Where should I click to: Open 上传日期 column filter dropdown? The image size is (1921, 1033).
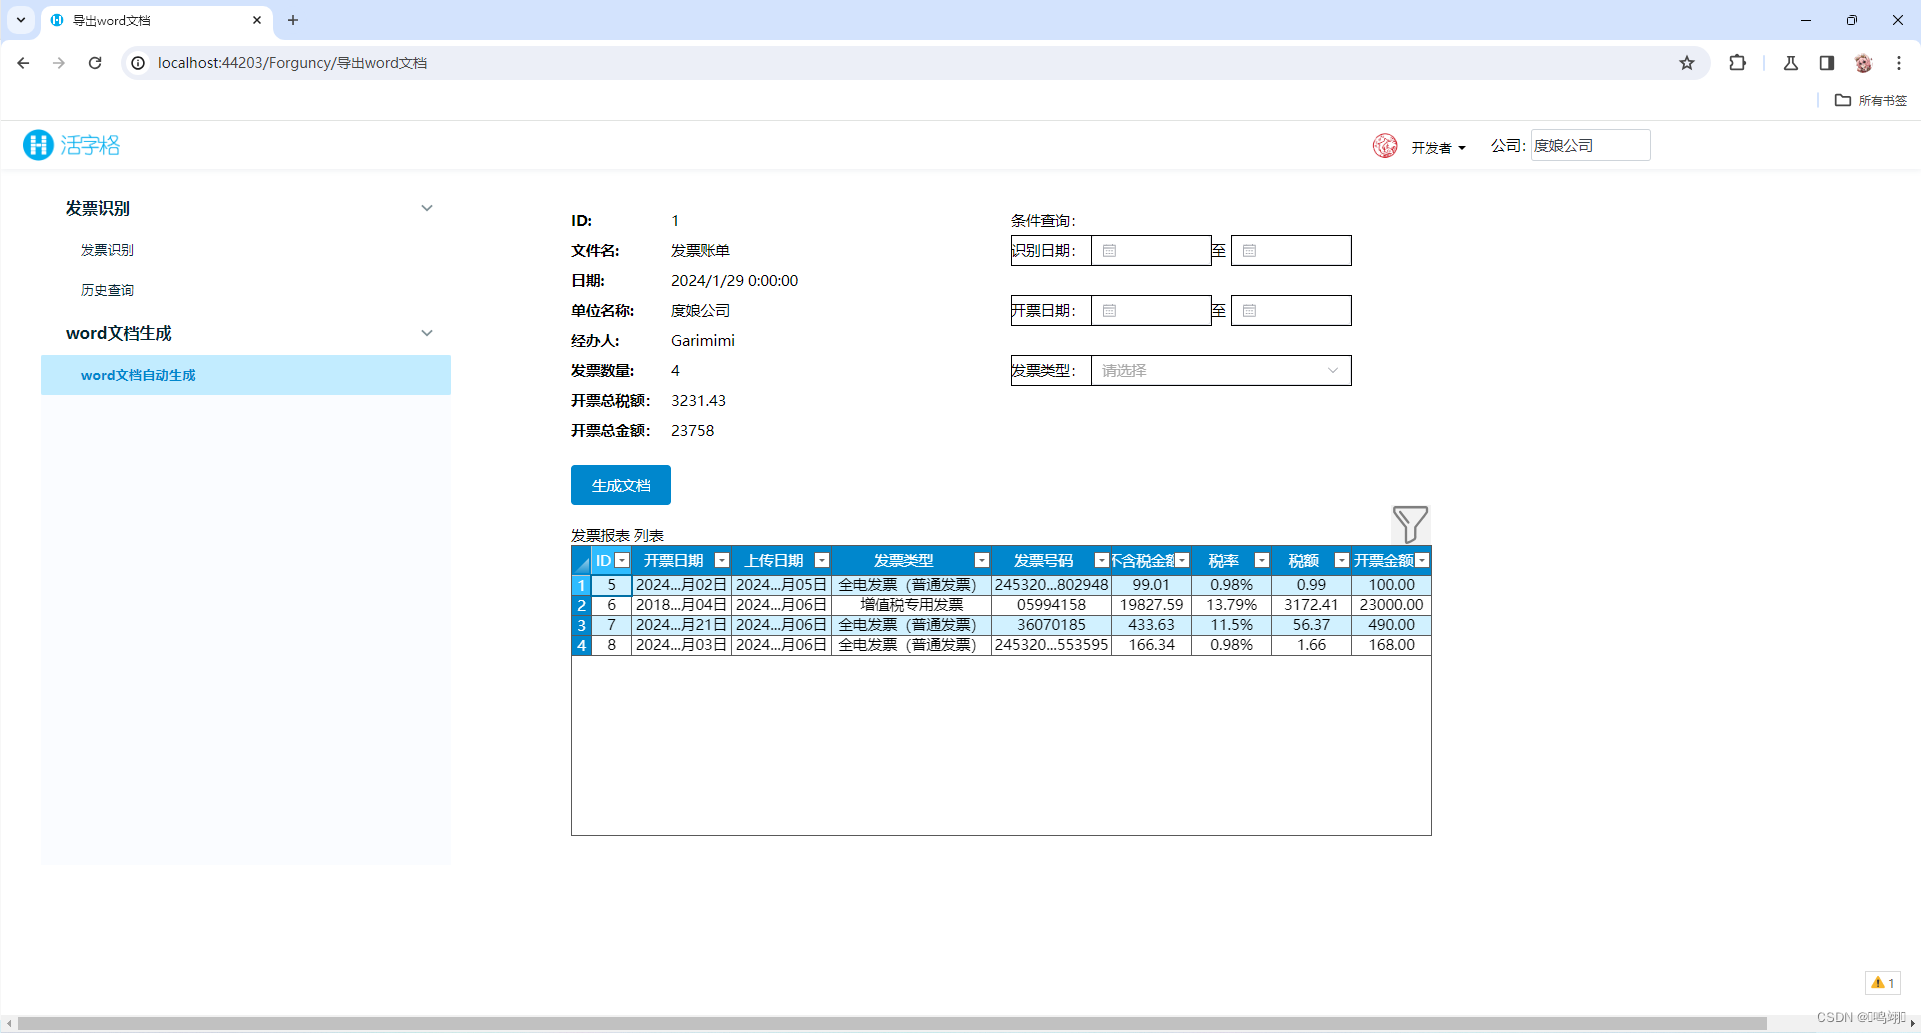pos(822,561)
